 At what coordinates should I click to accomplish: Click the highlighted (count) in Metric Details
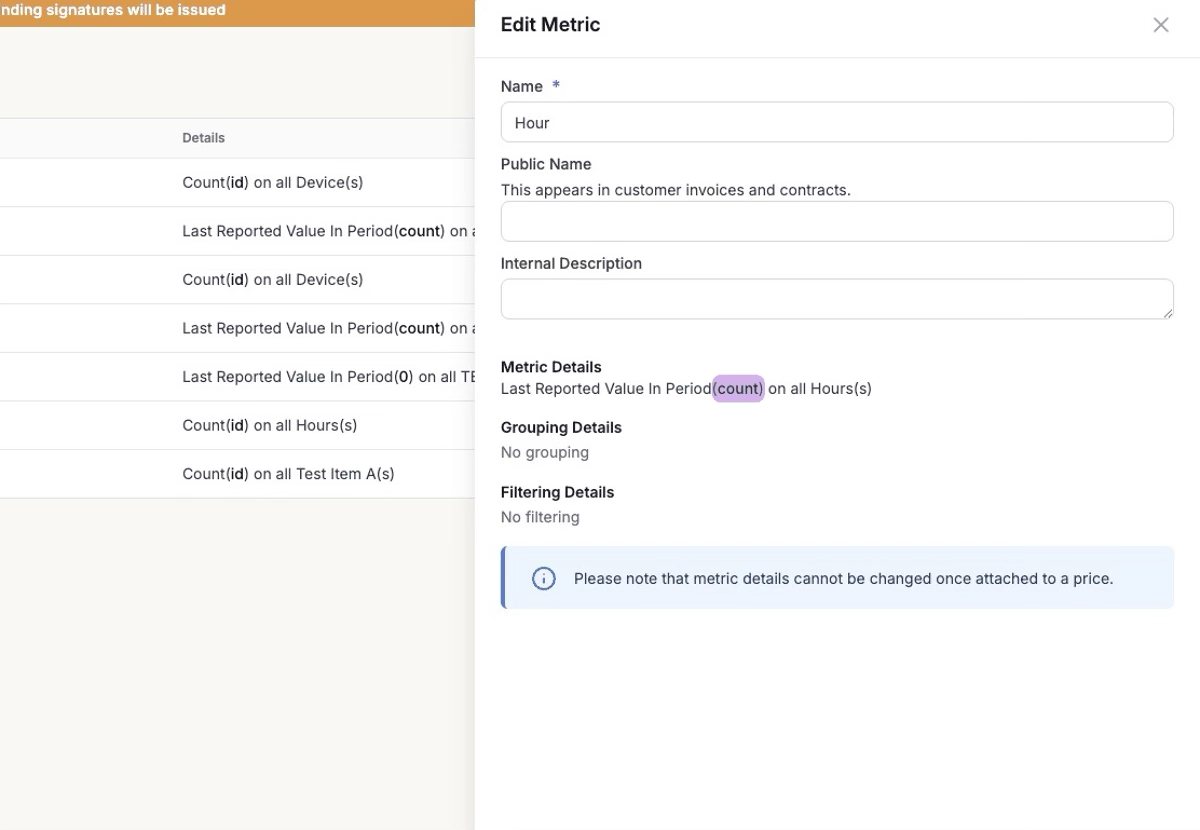[738, 389]
